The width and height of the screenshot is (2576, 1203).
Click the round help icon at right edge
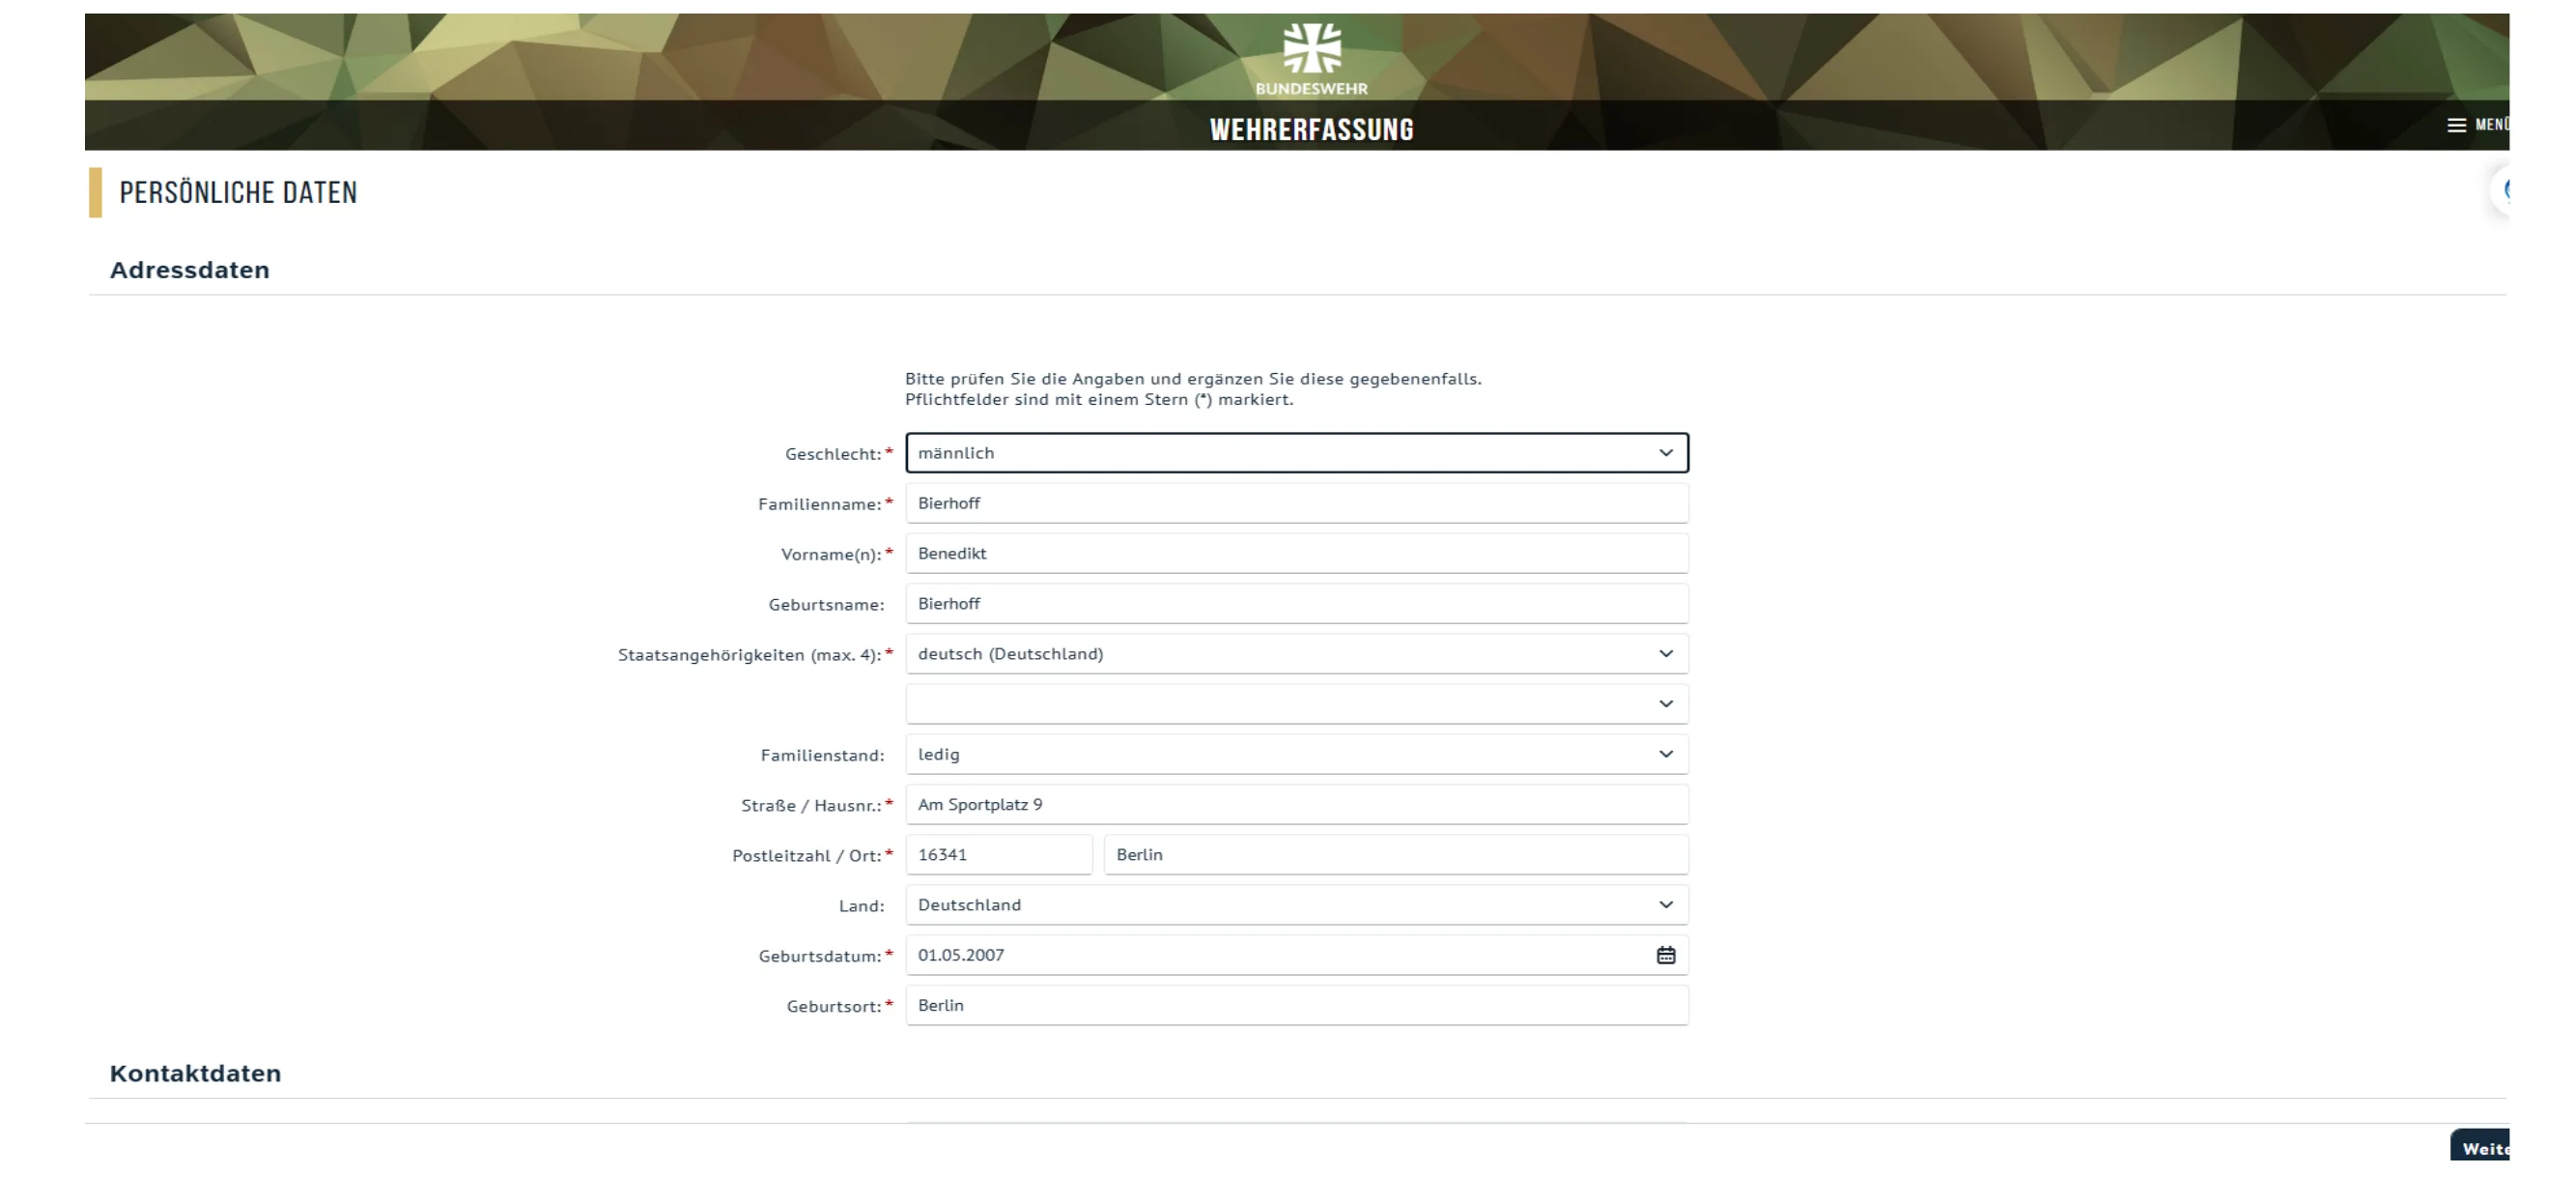click(x=2504, y=190)
